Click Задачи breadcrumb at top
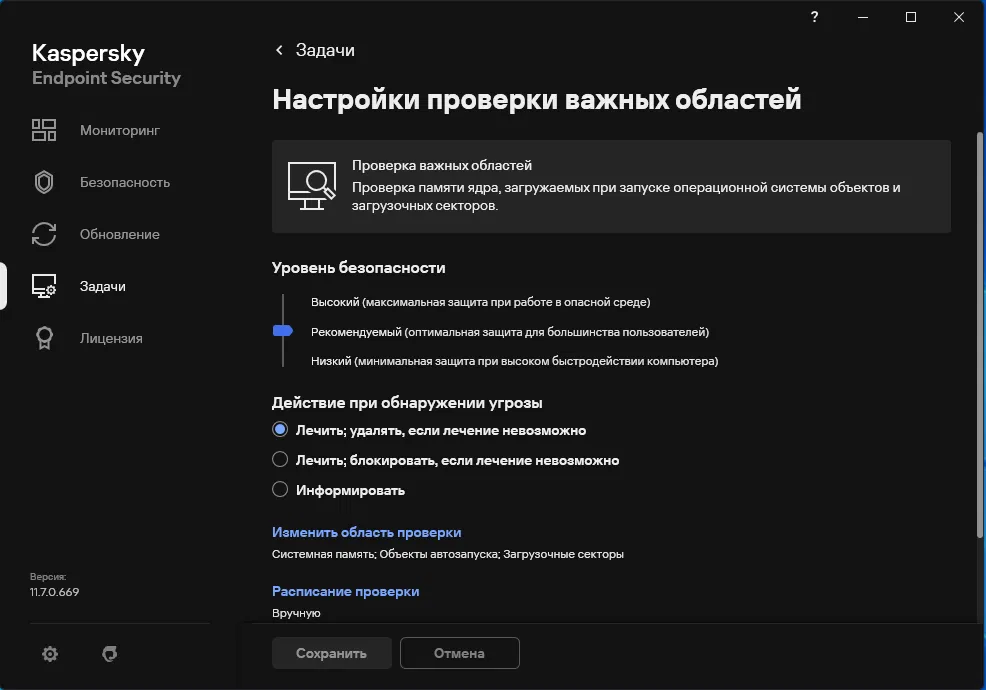986x690 pixels. [x=325, y=50]
